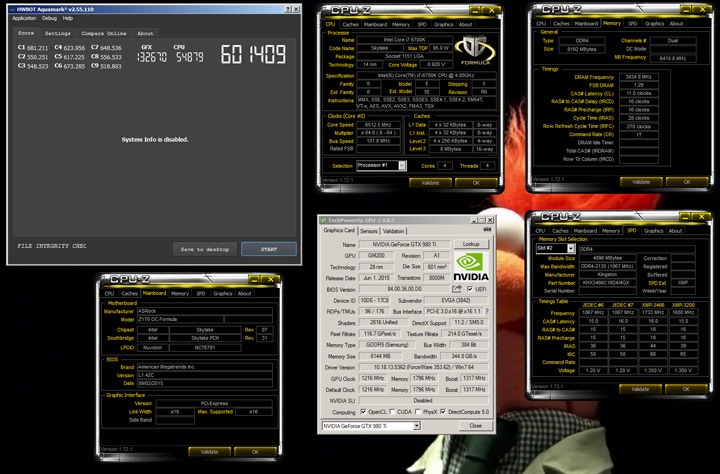This screenshot has height=474, width=720.
Task: Click the GPU-Z title bar app icon
Action: tap(323, 220)
